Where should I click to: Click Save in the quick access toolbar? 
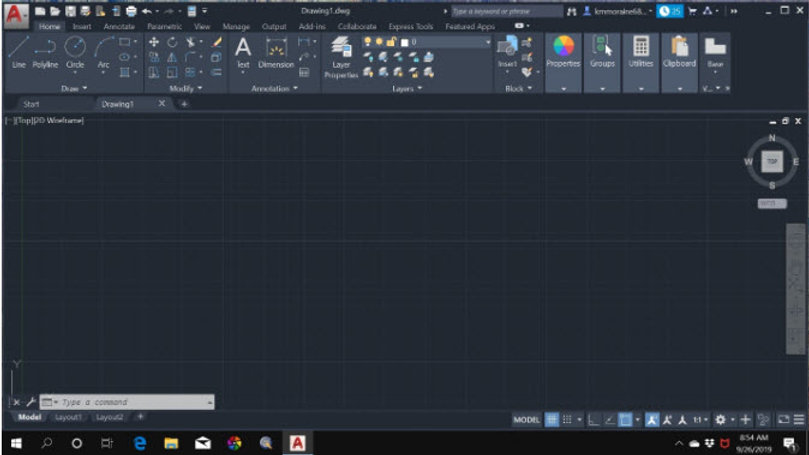(x=70, y=11)
